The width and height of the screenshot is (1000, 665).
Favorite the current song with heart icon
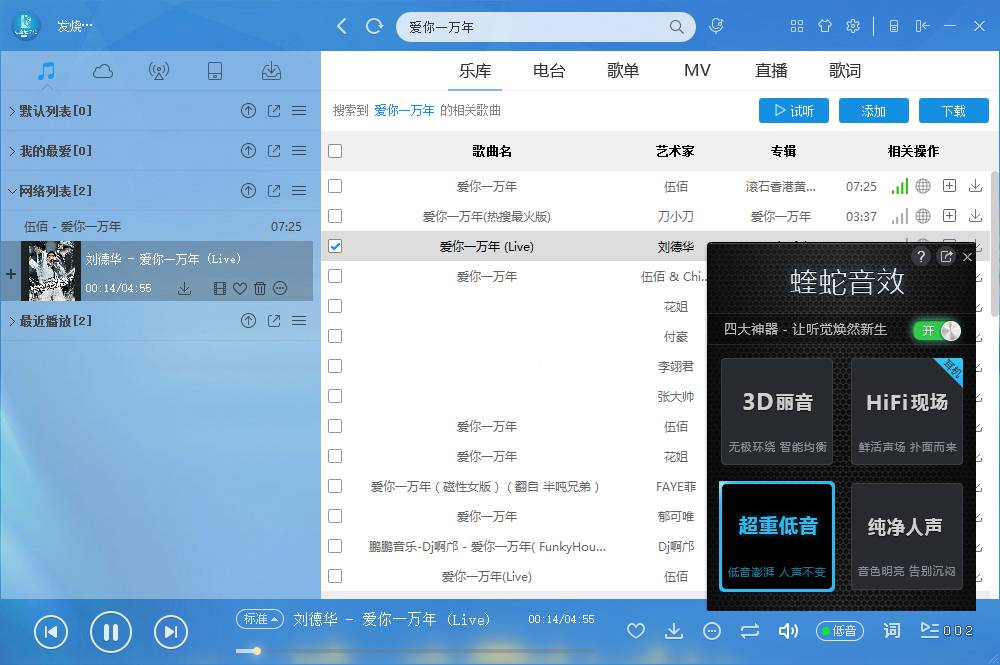tap(635, 631)
